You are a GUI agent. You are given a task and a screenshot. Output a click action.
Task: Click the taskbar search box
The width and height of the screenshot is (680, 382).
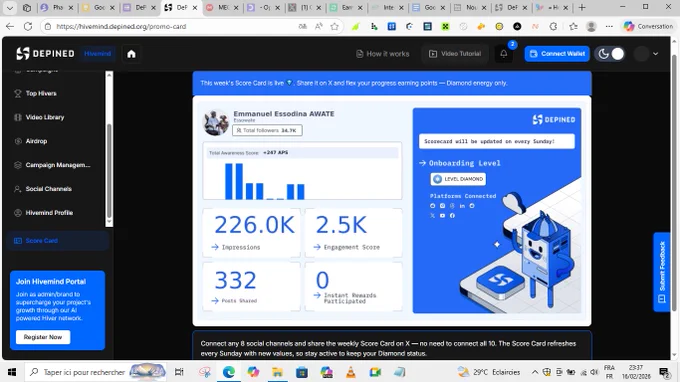click(x=96, y=372)
